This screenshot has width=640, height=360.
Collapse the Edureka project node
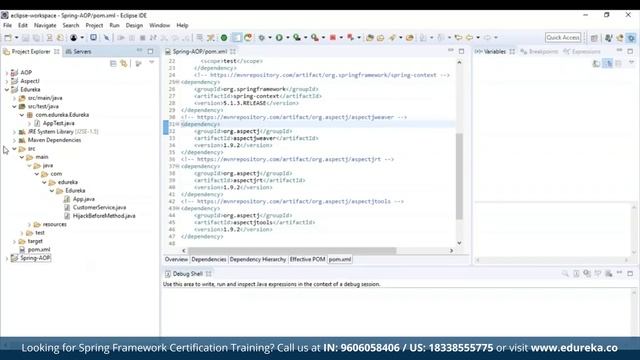7,89
